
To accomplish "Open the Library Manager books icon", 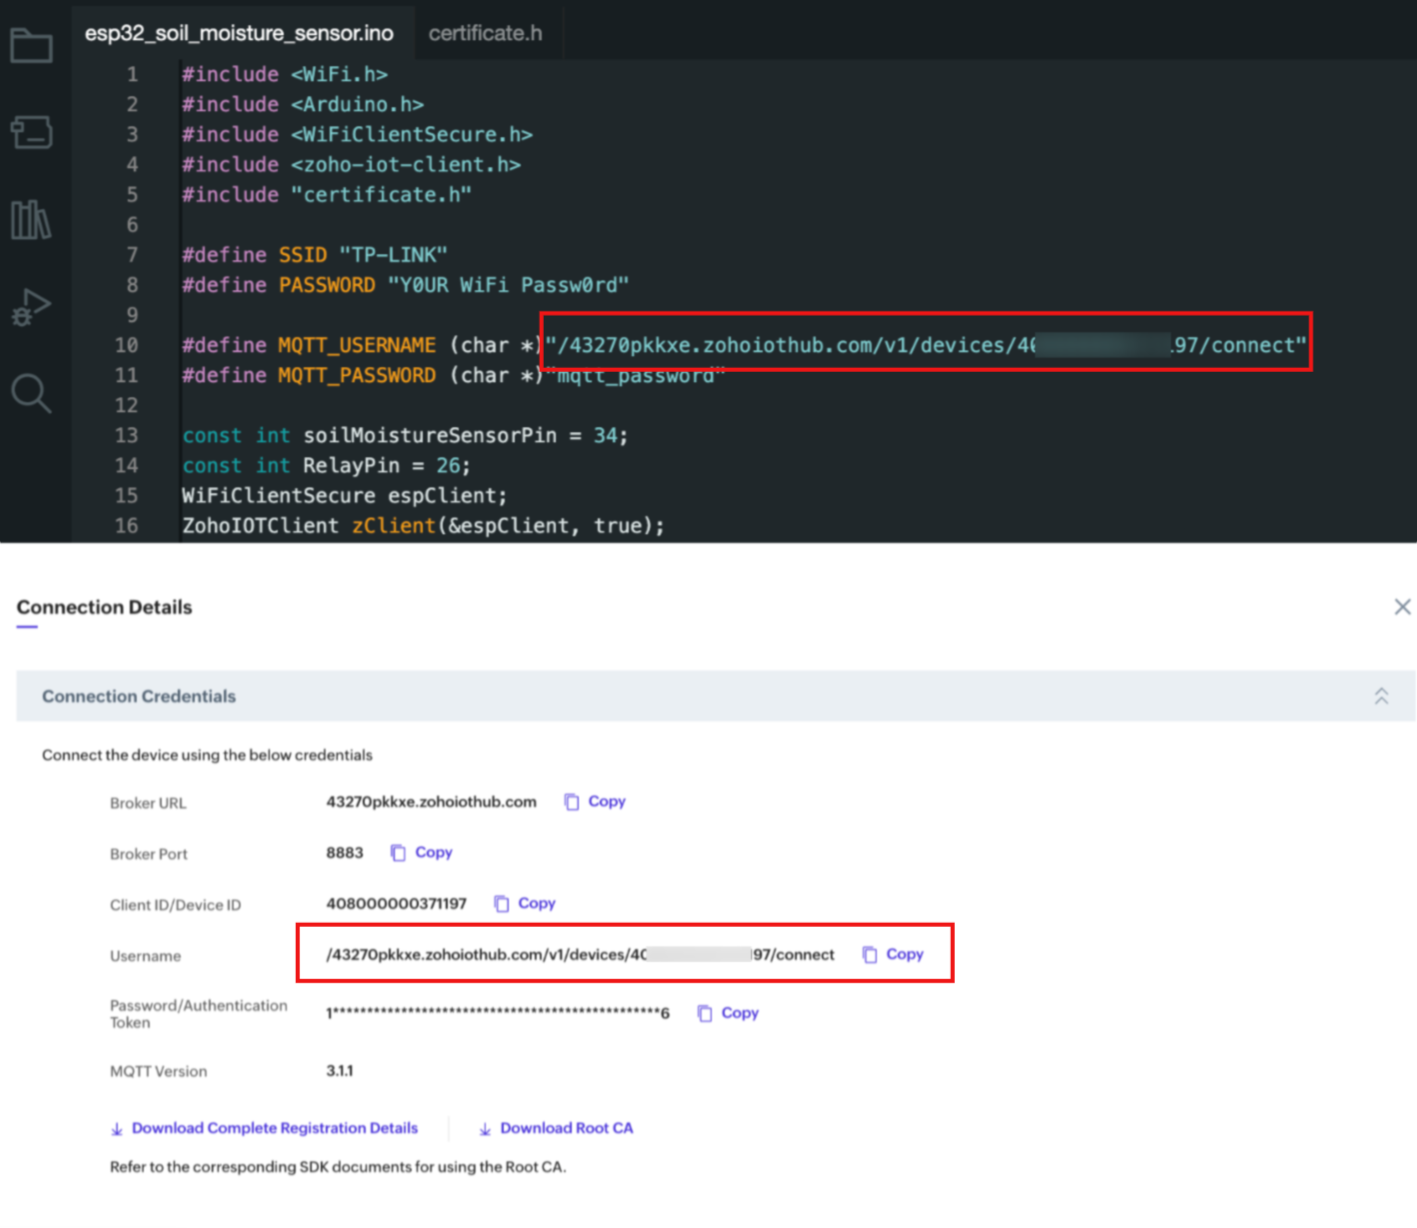I will 31,219.
